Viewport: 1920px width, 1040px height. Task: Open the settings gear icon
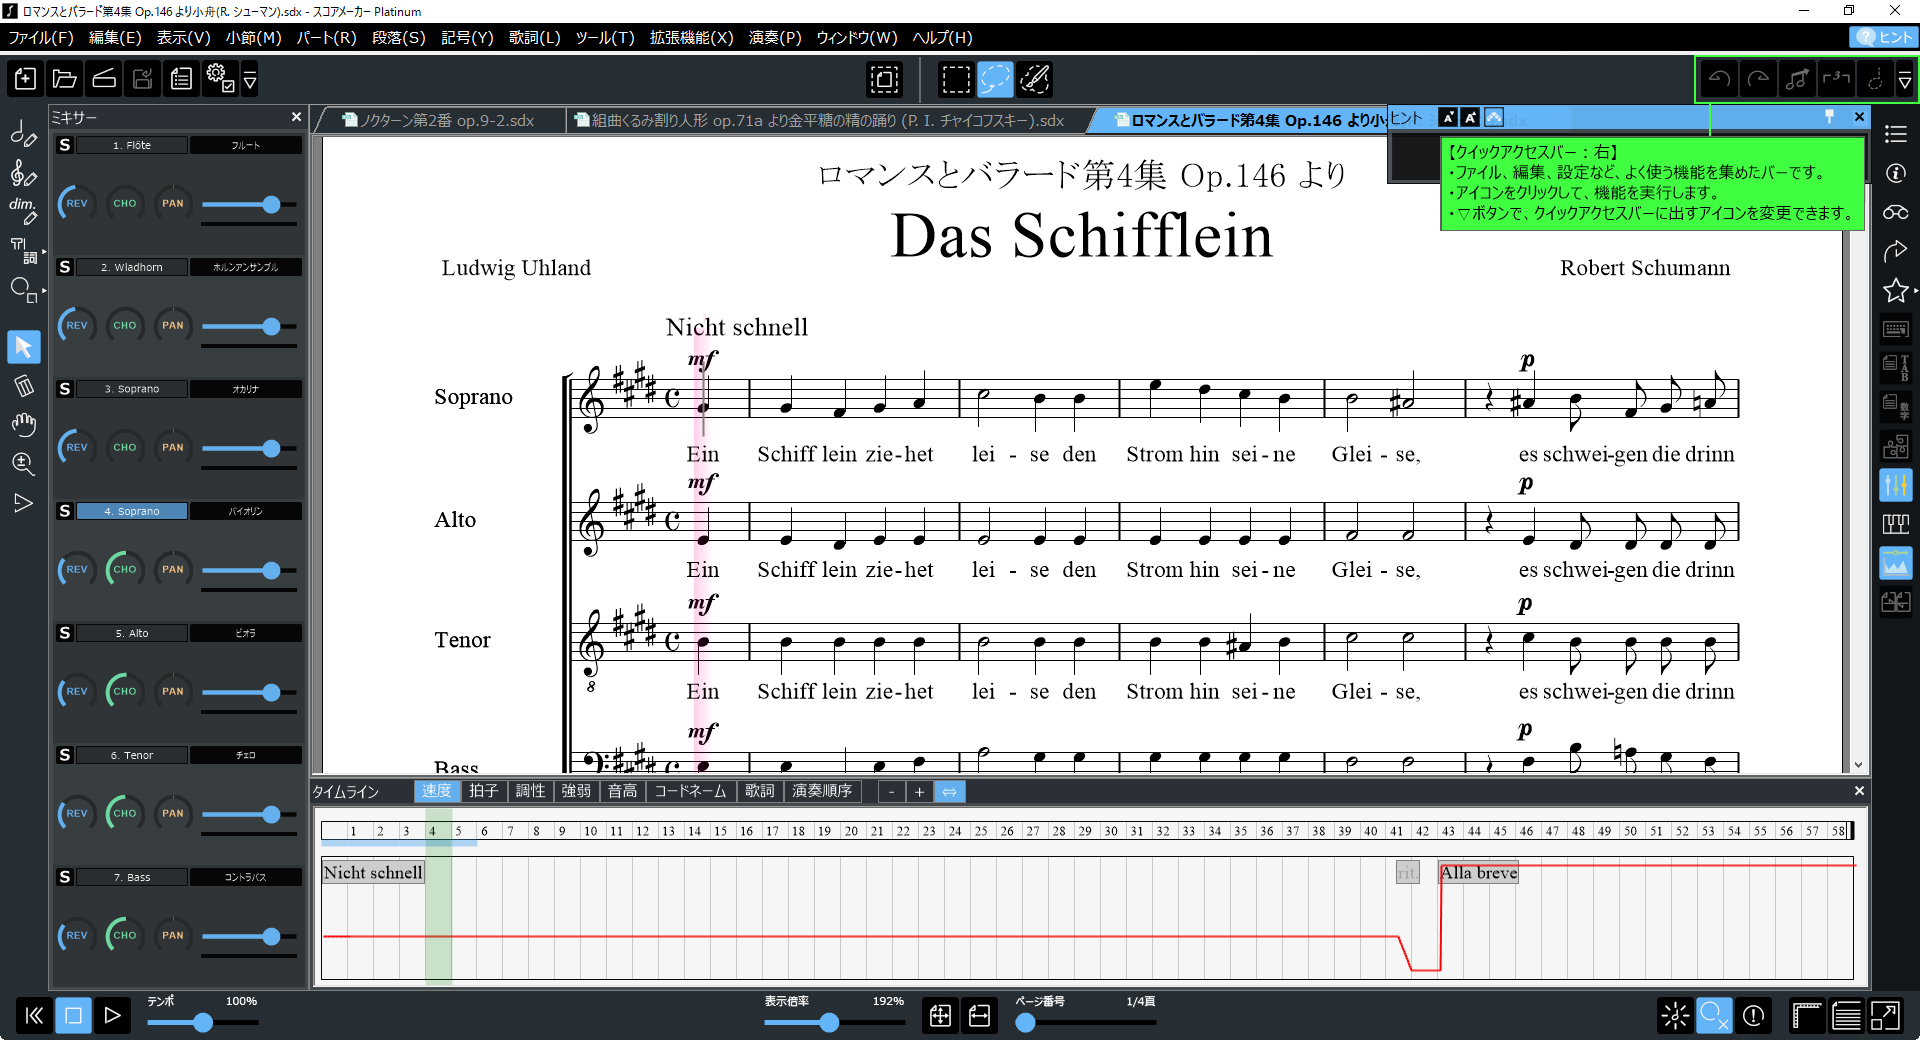point(219,79)
